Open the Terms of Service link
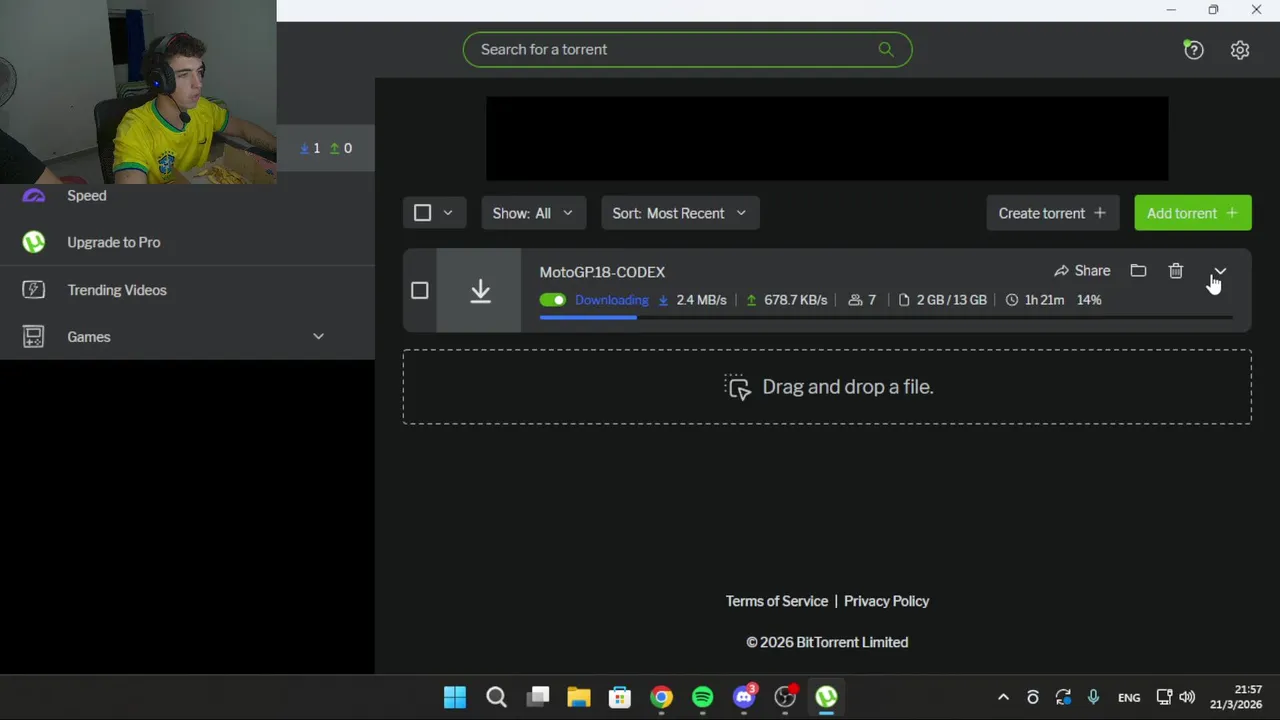Screen dimensions: 1280x720 tap(777, 601)
